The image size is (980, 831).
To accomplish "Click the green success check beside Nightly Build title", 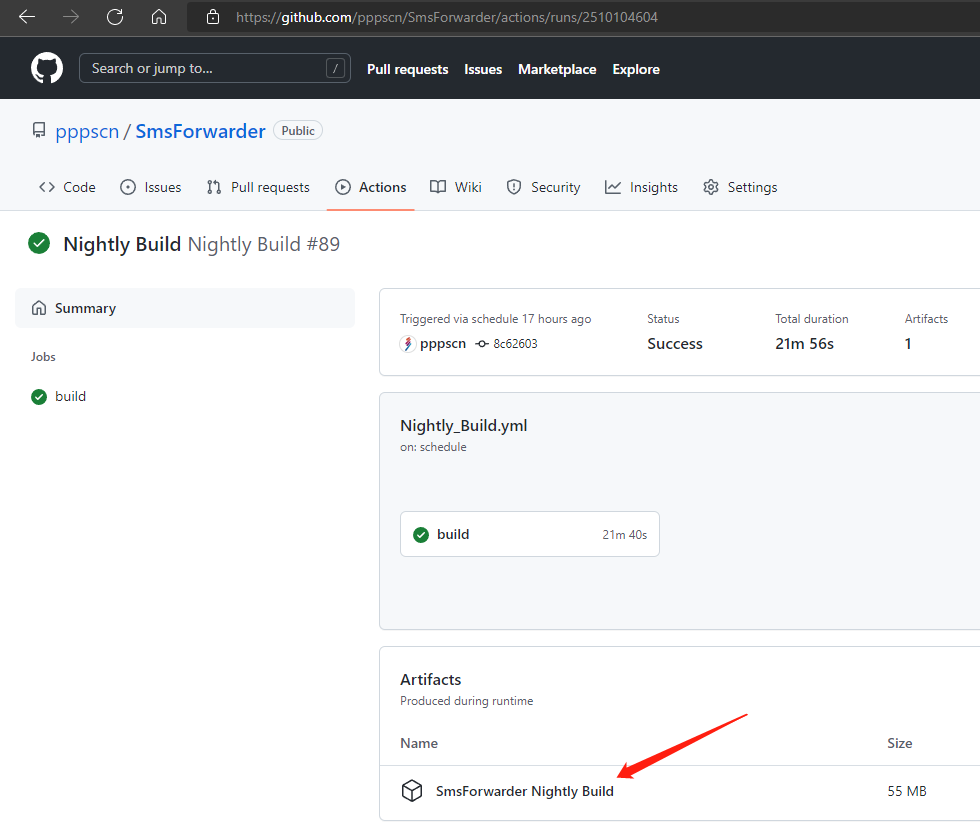I will [x=39, y=243].
